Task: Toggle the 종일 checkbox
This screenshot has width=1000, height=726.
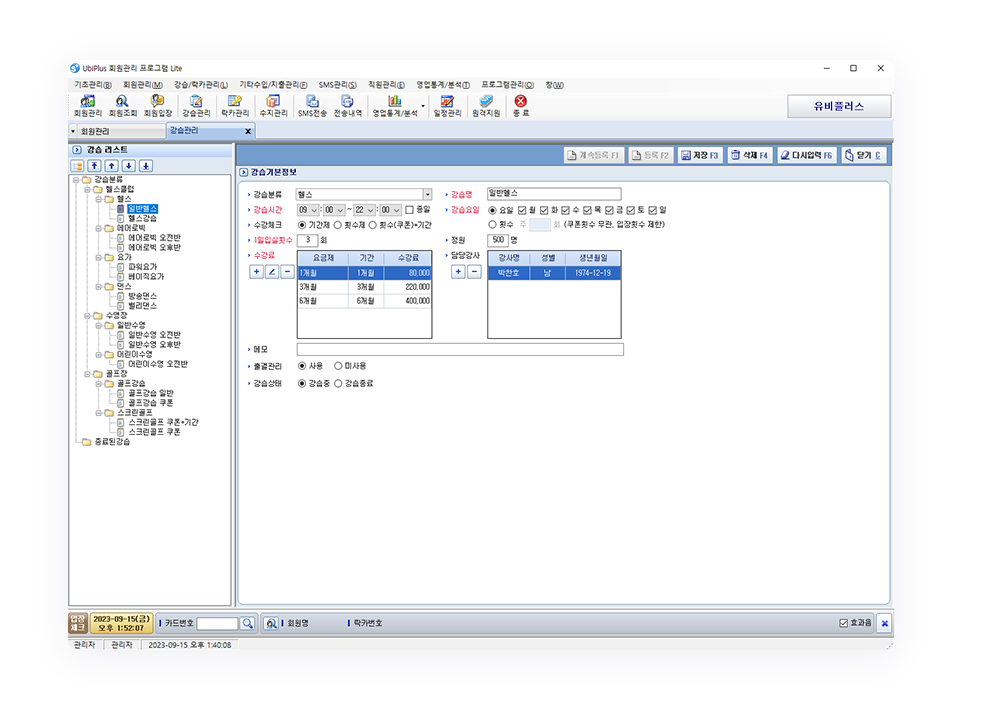Action: [410, 210]
